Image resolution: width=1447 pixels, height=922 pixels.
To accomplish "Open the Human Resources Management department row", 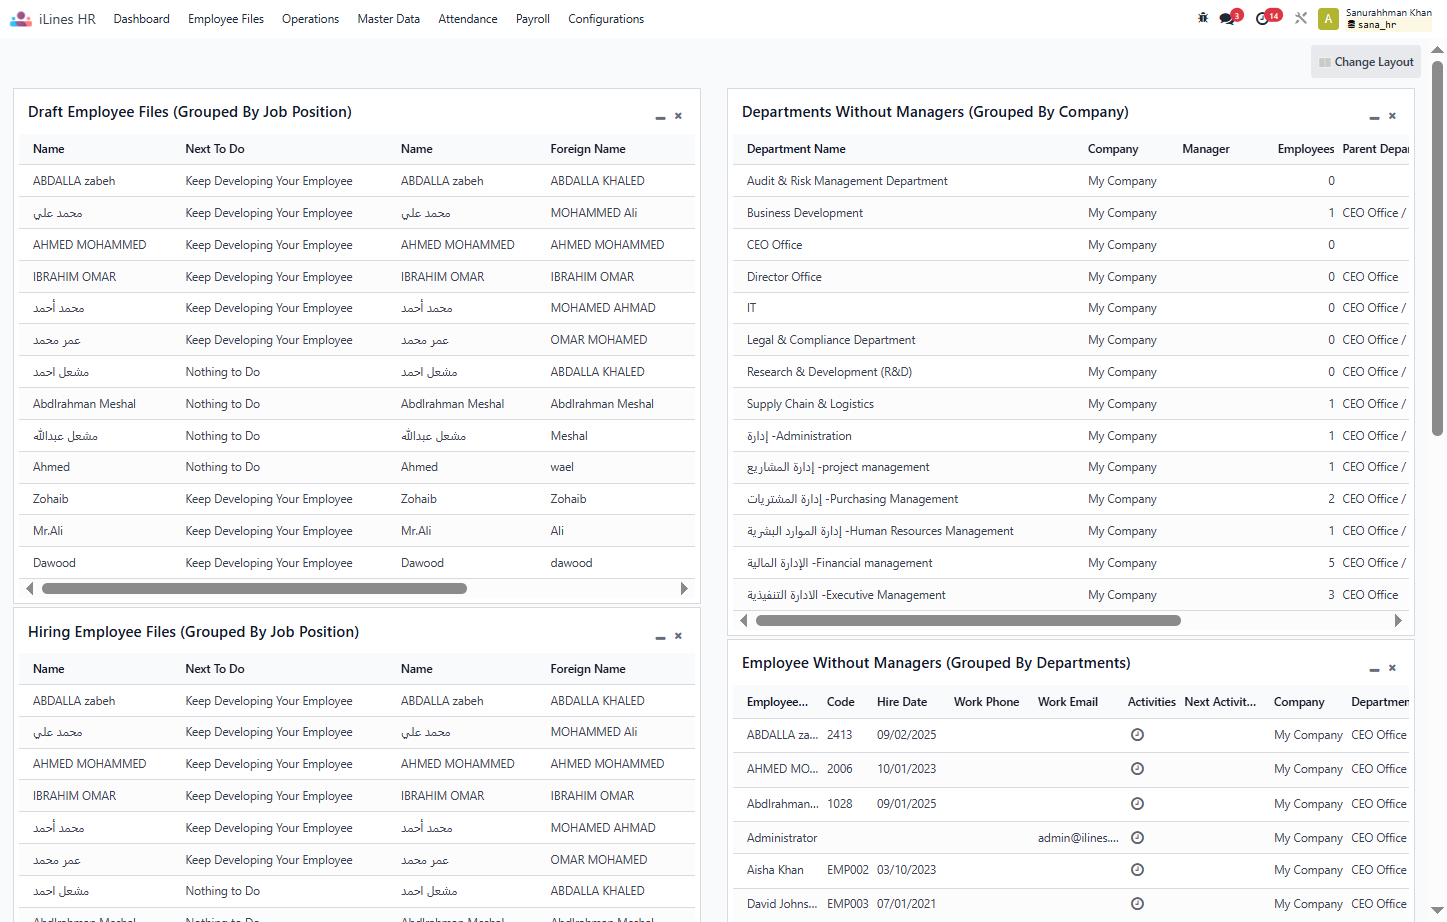I will (1073, 531).
